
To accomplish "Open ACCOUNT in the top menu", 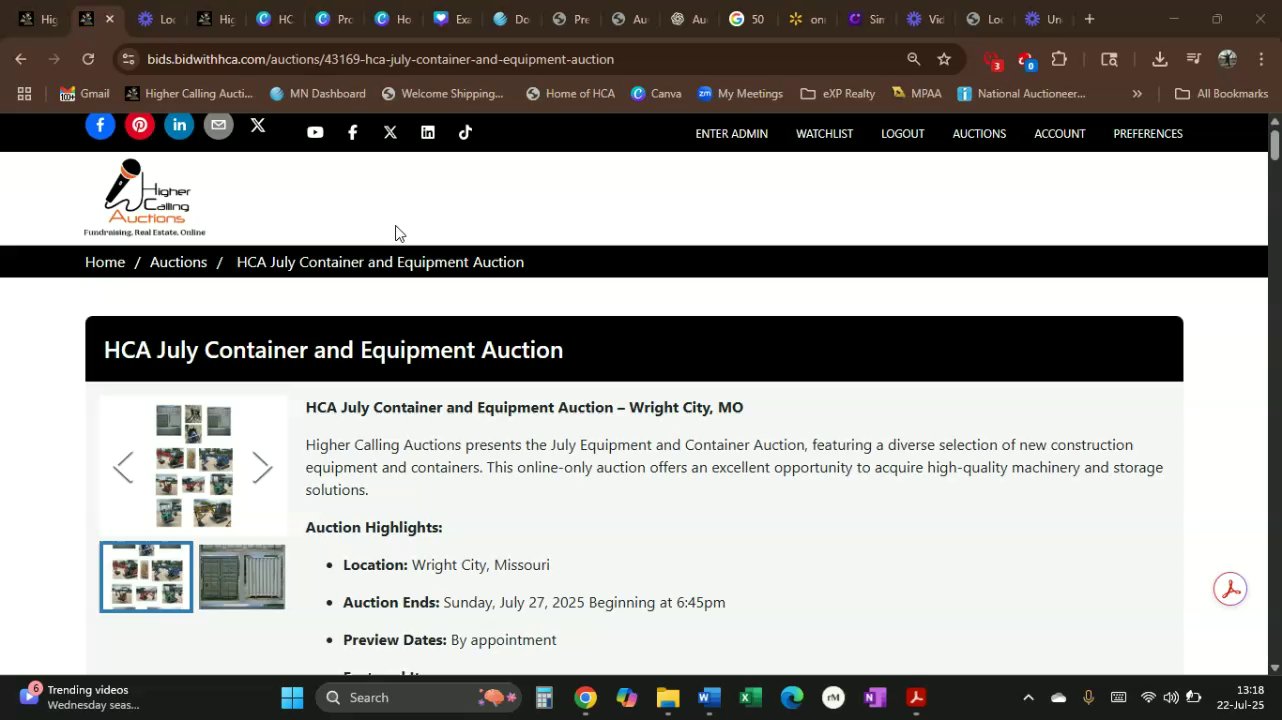I will pos(1060,133).
